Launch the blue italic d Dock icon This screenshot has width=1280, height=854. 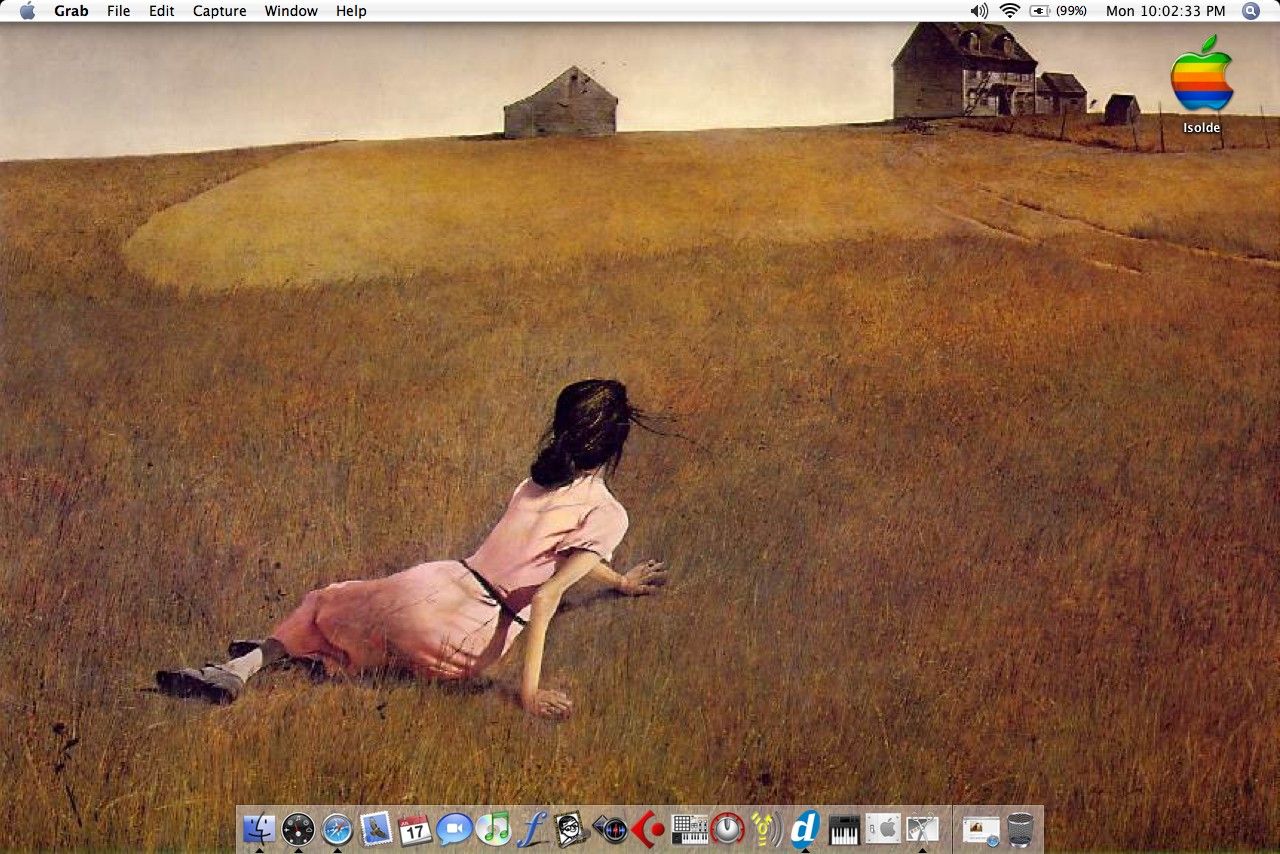tap(805, 828)
